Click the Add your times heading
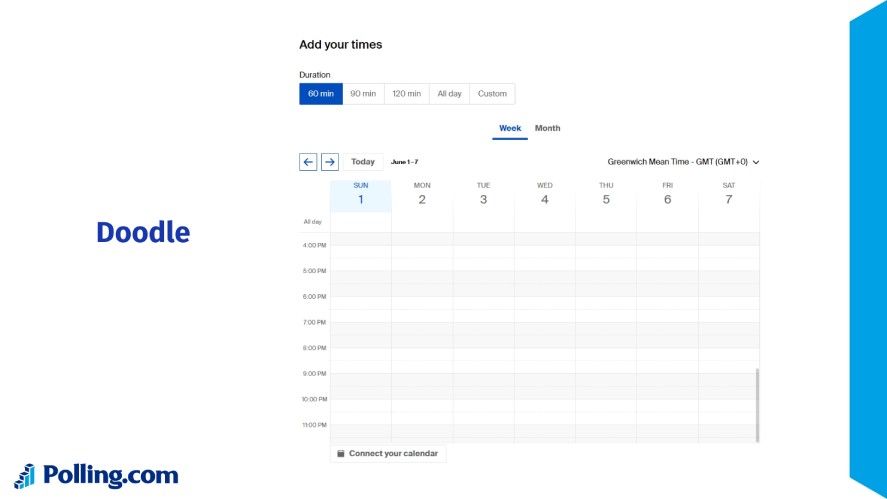This screenshot has height=499, width=887. coord(341,45)
